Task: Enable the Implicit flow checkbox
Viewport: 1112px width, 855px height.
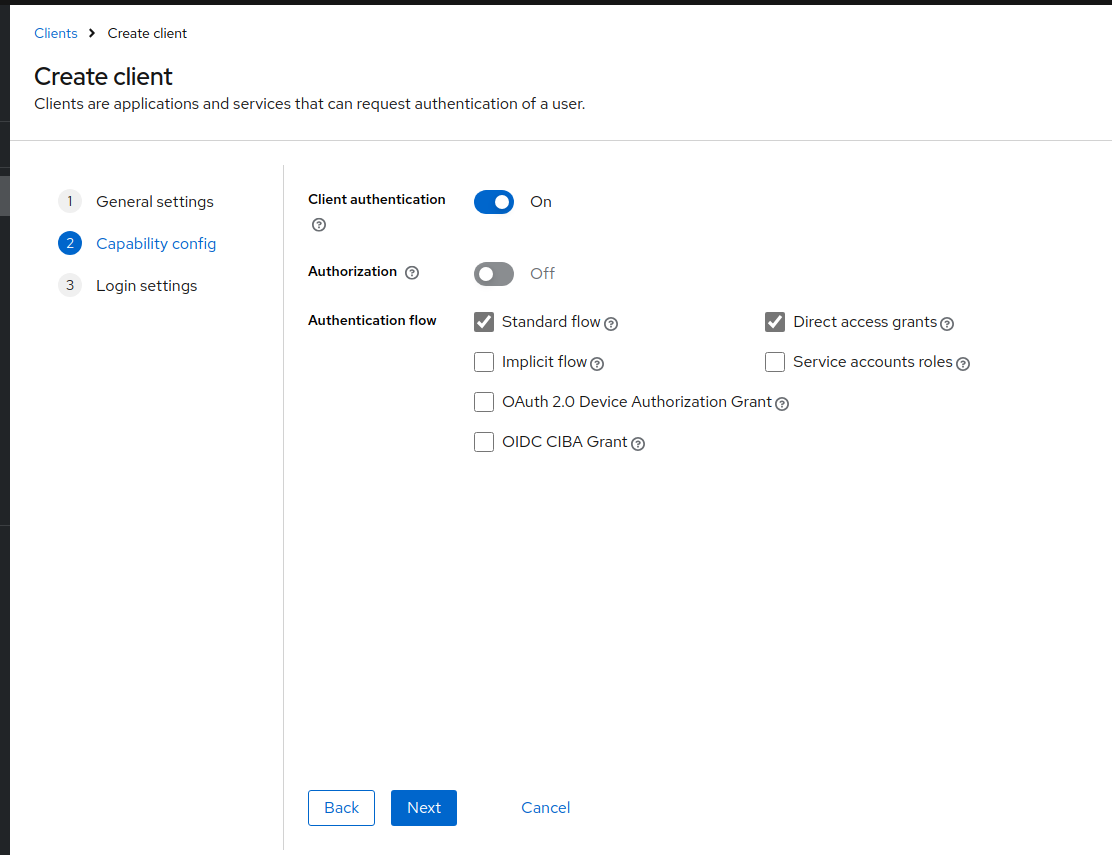Action: (484, 362)
